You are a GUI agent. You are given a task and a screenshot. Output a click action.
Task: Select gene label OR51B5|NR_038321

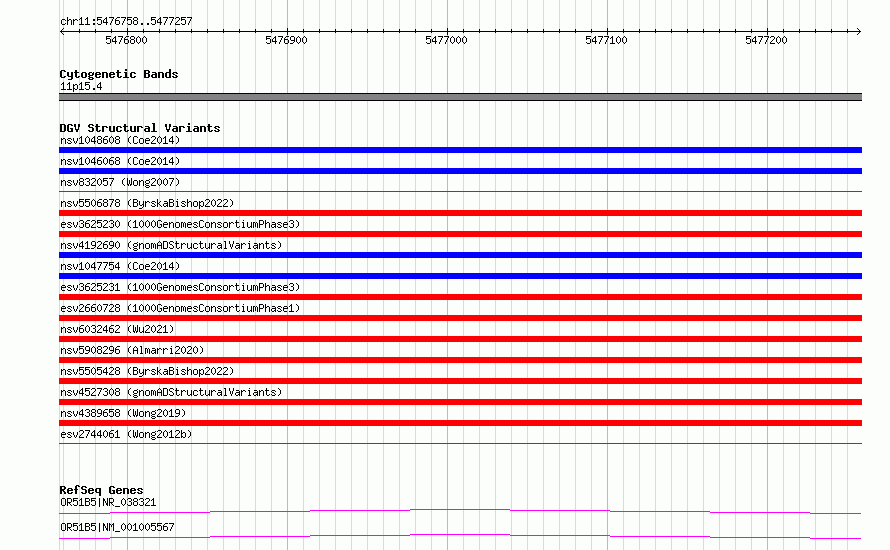[x=108, y=502]
